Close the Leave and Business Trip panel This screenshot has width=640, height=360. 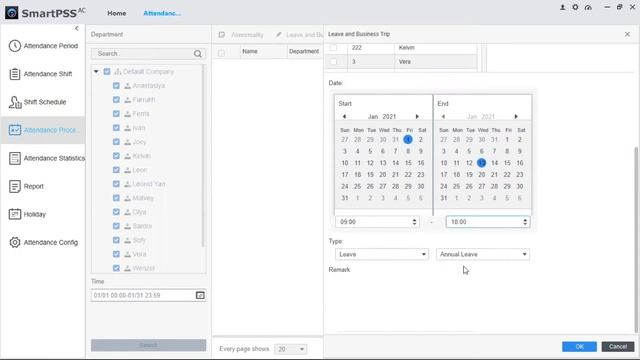tap(627, 34)
